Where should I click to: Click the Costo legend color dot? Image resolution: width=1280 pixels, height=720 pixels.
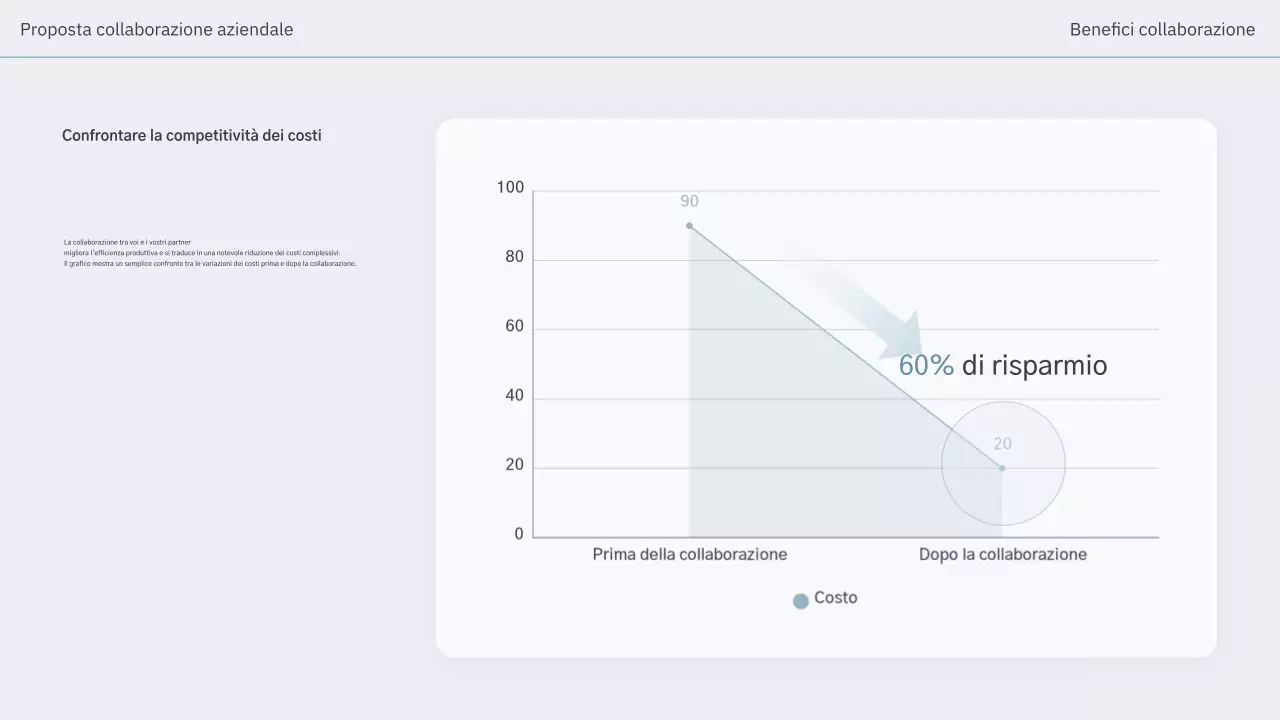click(800, 601)
